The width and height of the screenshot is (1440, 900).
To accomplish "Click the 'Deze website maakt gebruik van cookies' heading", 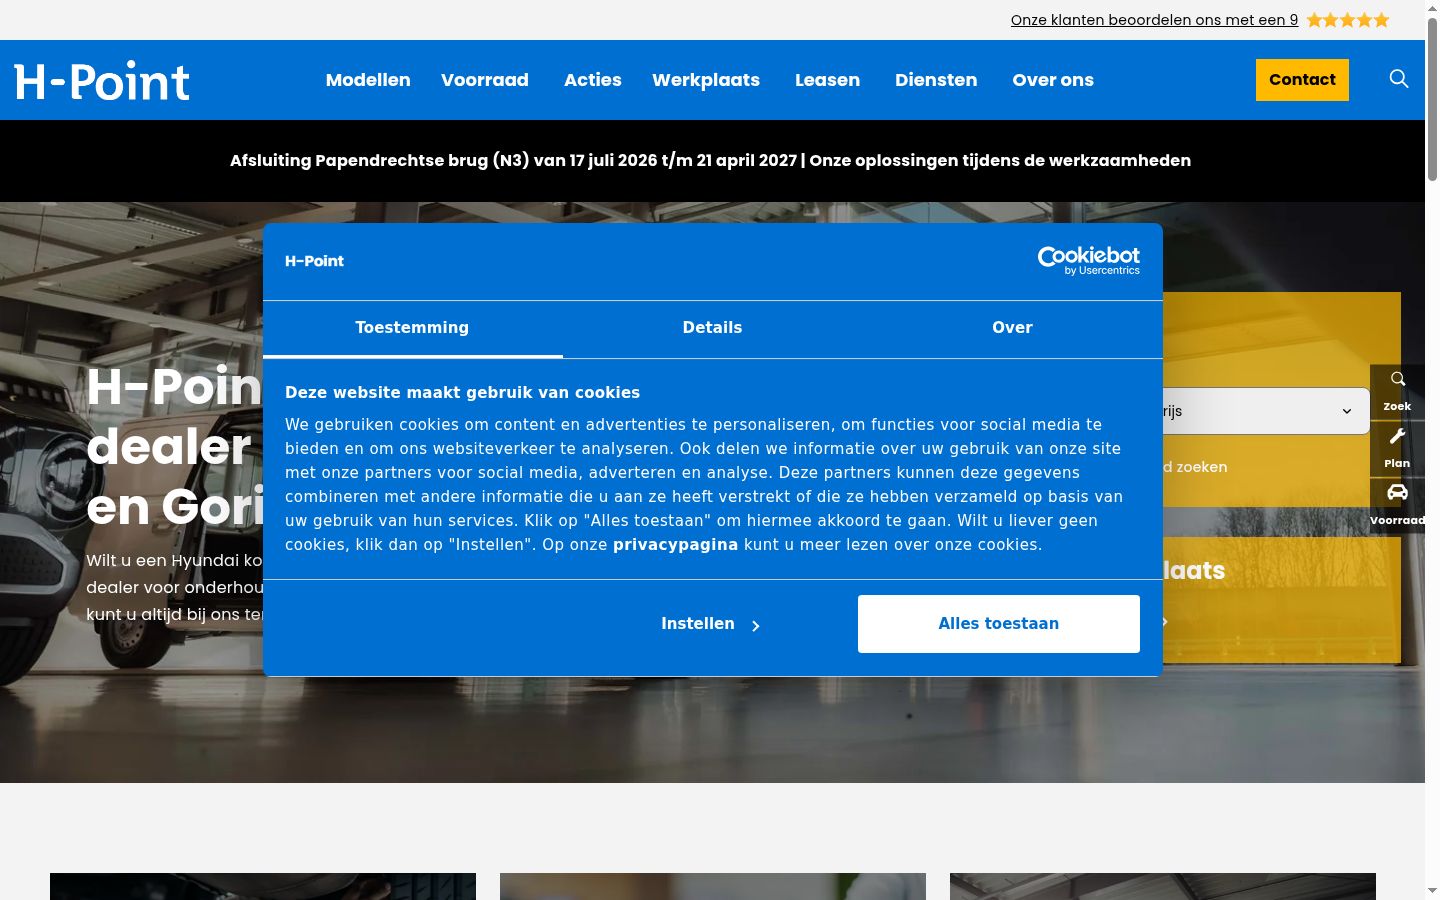I will [x=462, y=393].
